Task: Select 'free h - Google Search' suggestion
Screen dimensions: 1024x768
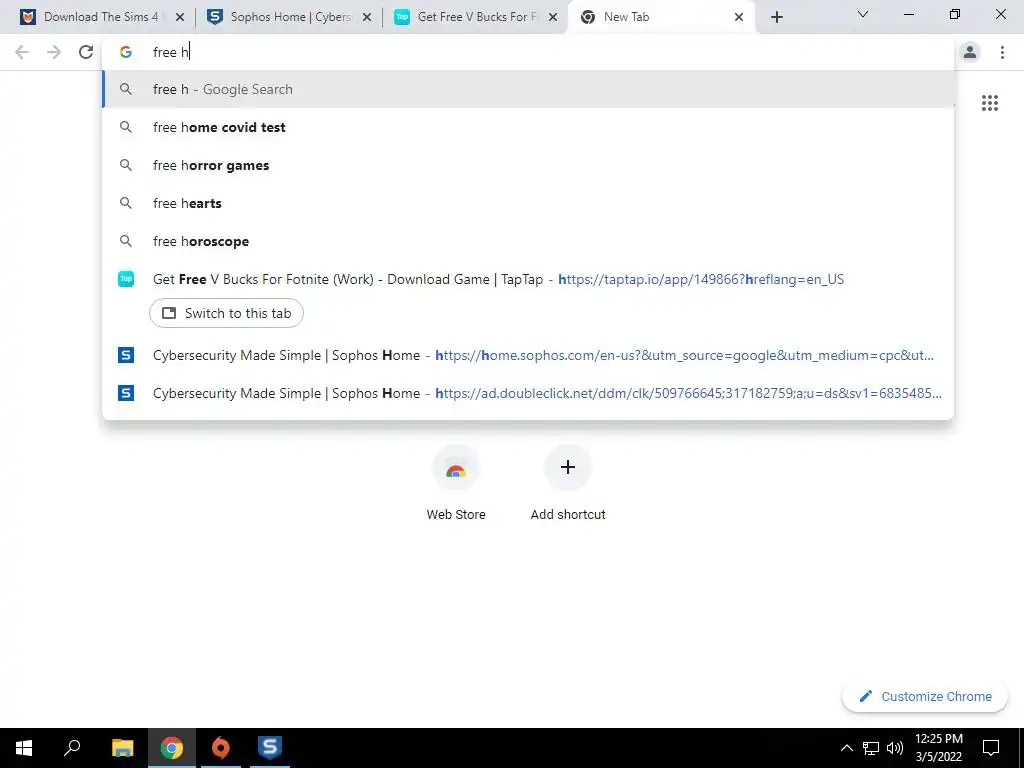Action: pyautogui.click(x=528, y=89)
